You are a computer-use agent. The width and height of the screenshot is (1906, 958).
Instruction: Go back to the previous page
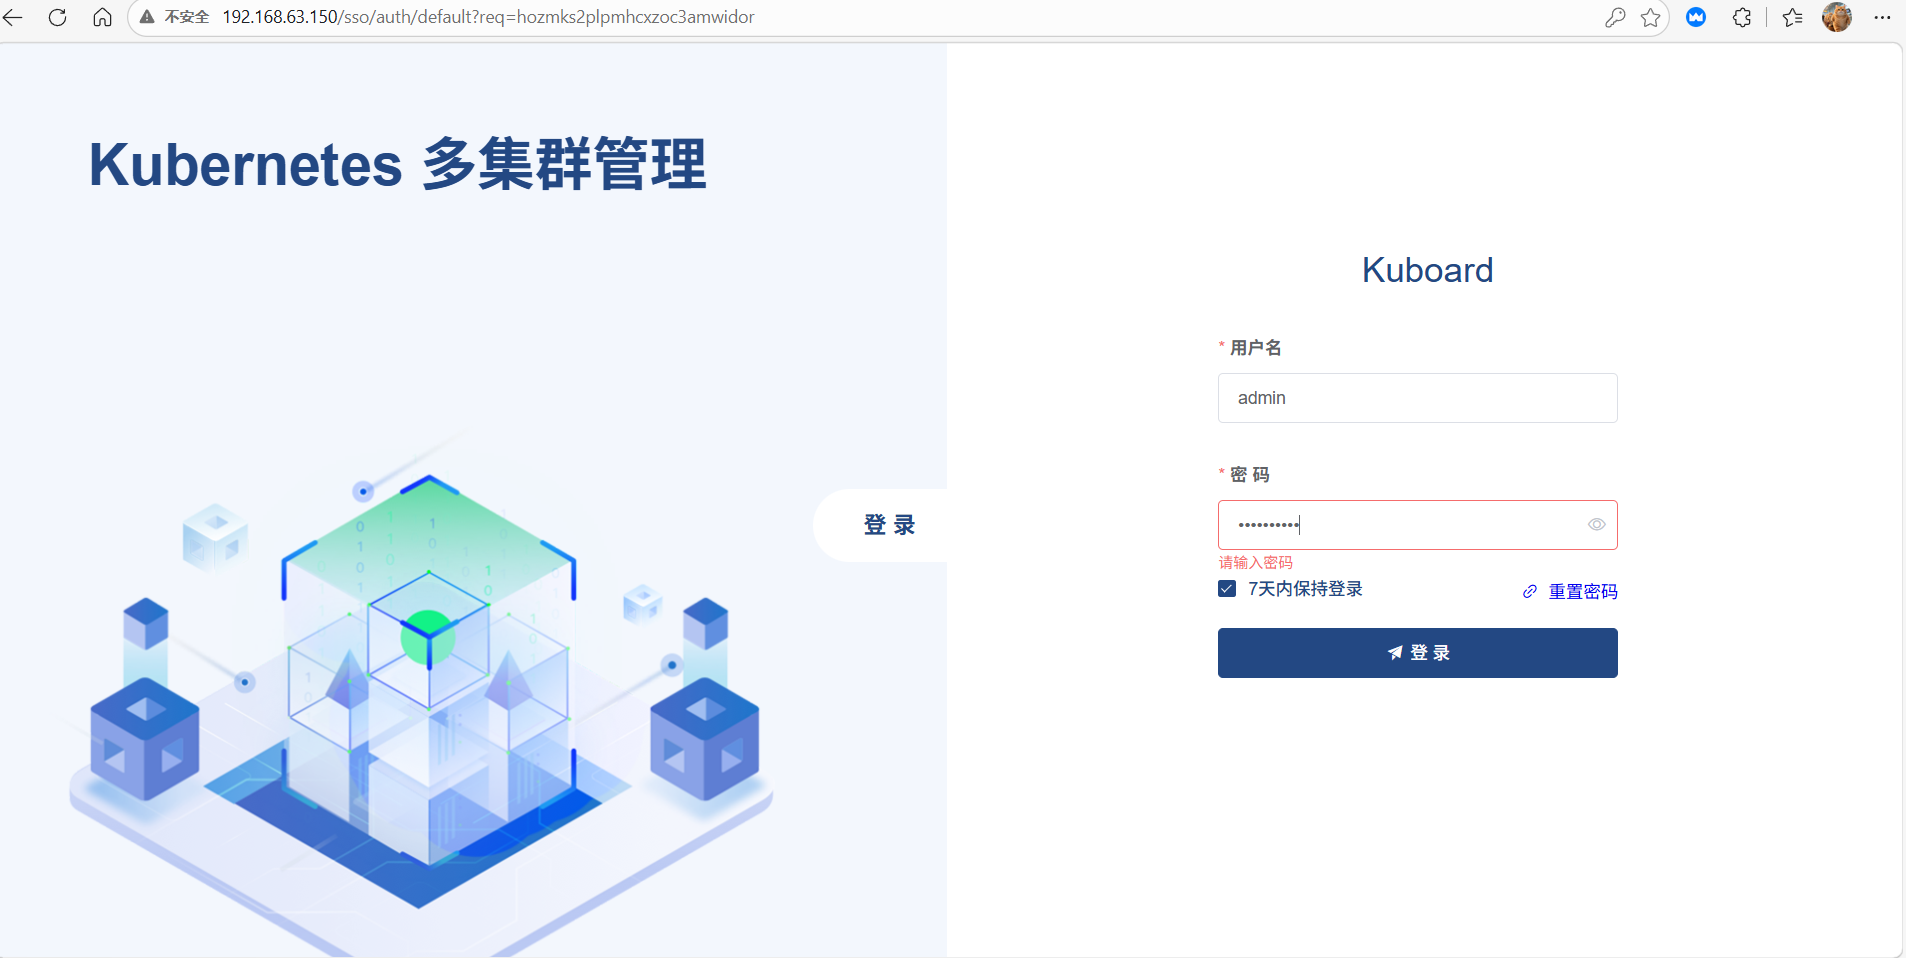13,17
